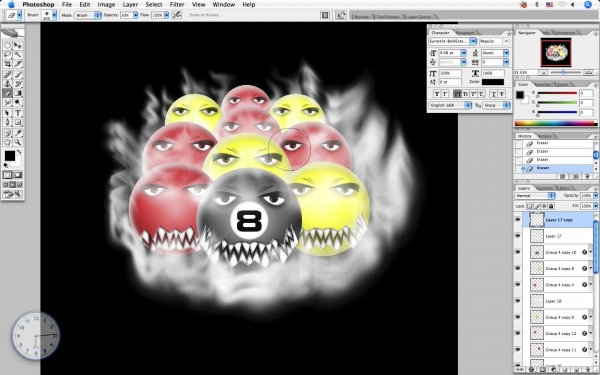Viewport: 600px width, 375px height.
Task: Open the font size dropdown
Action: [x=463, y=53]
